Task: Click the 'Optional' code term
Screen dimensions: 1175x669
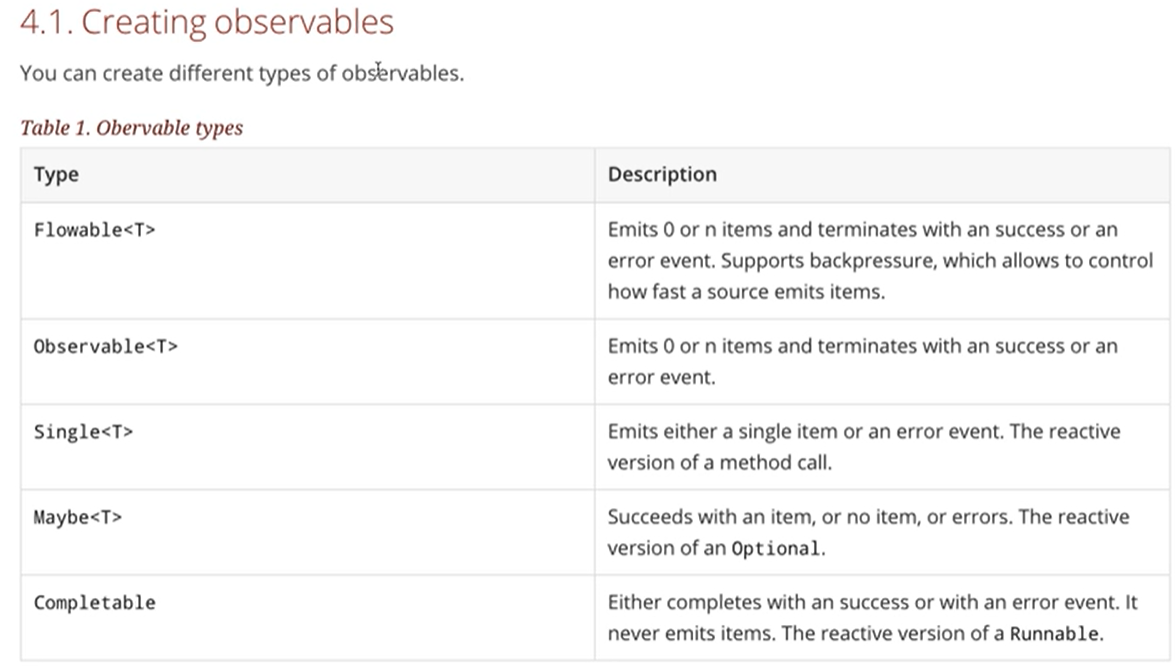Action: (777, 550)
